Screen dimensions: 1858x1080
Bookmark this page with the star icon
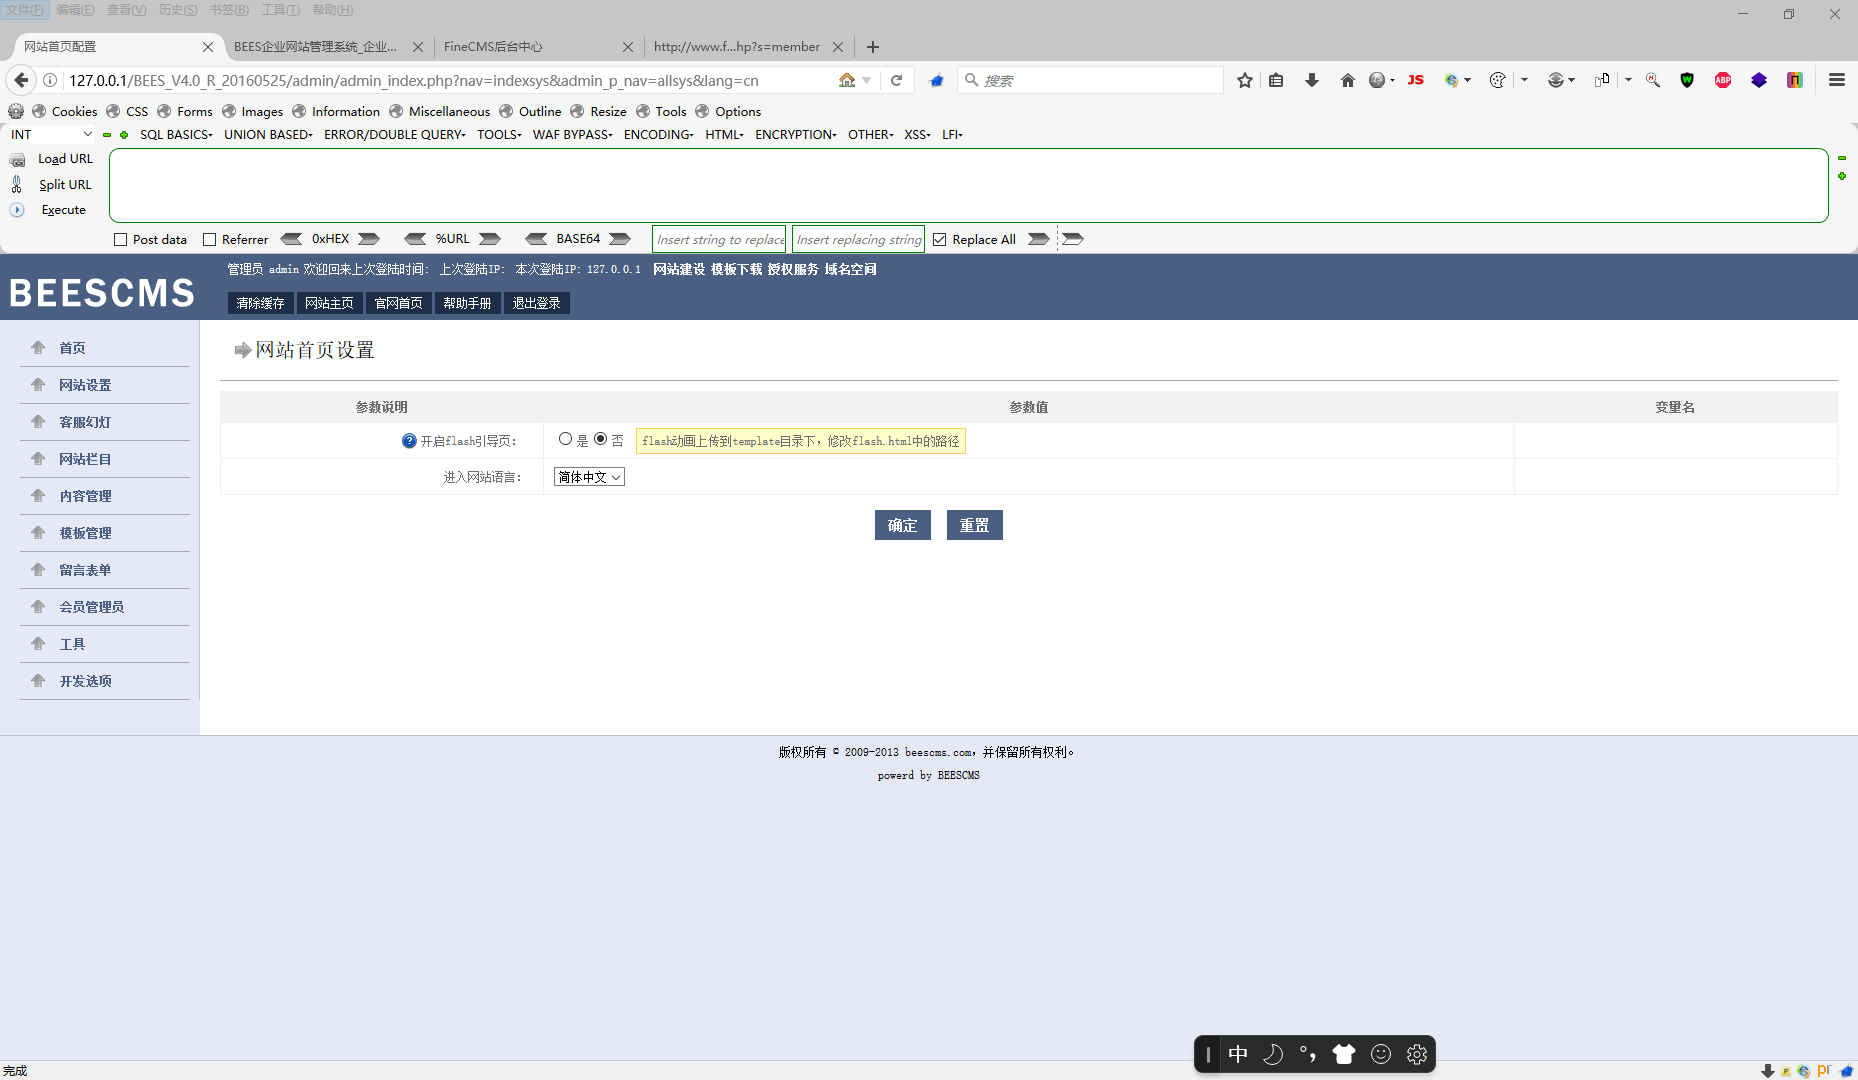coord(1244,80)
